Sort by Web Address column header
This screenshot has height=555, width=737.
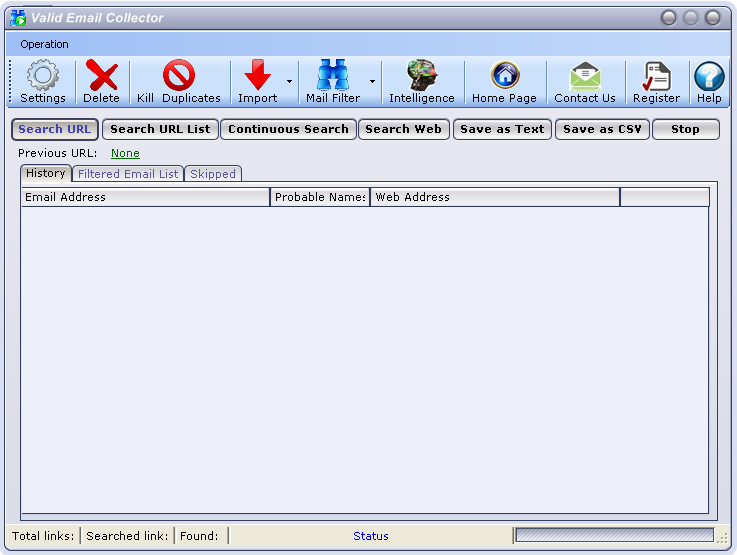pyautogui.click(x=495, y=197)
